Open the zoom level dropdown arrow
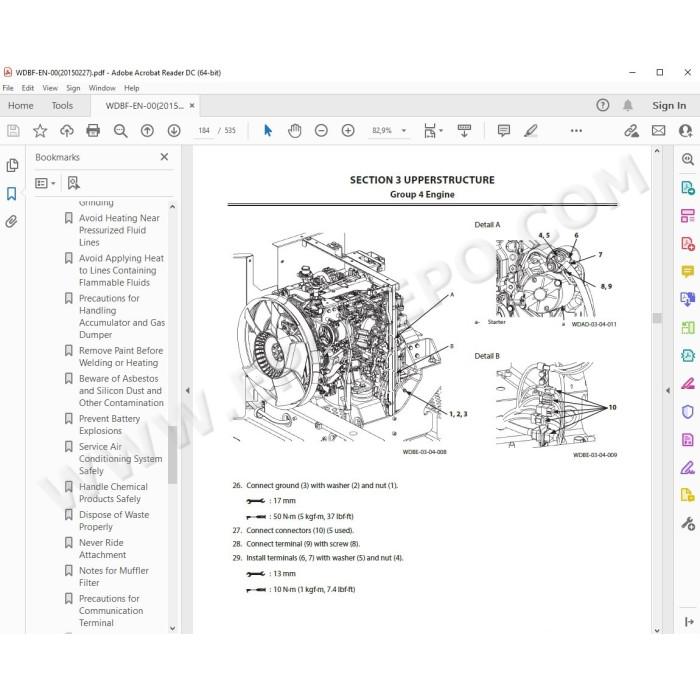 (x=404, y=130)
